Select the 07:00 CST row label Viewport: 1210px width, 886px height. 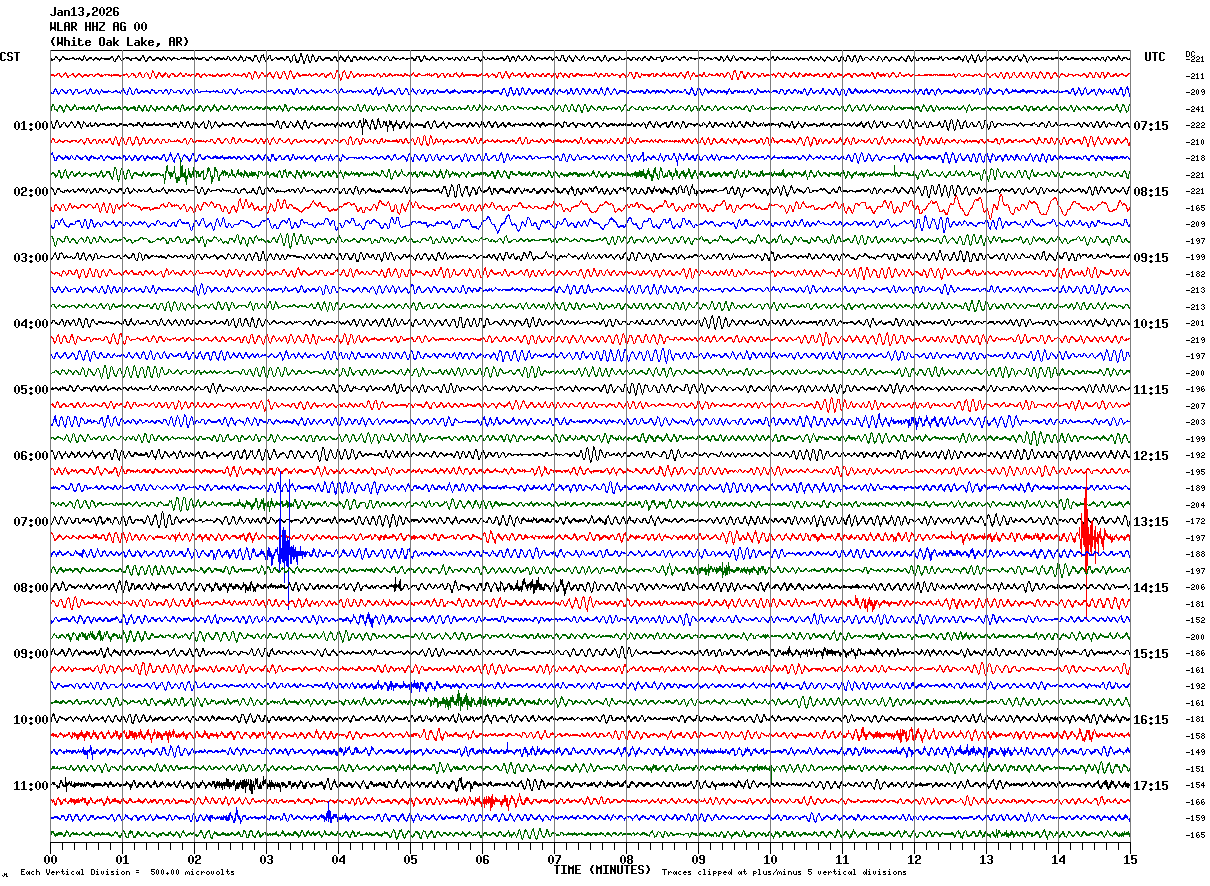point(30,522)
